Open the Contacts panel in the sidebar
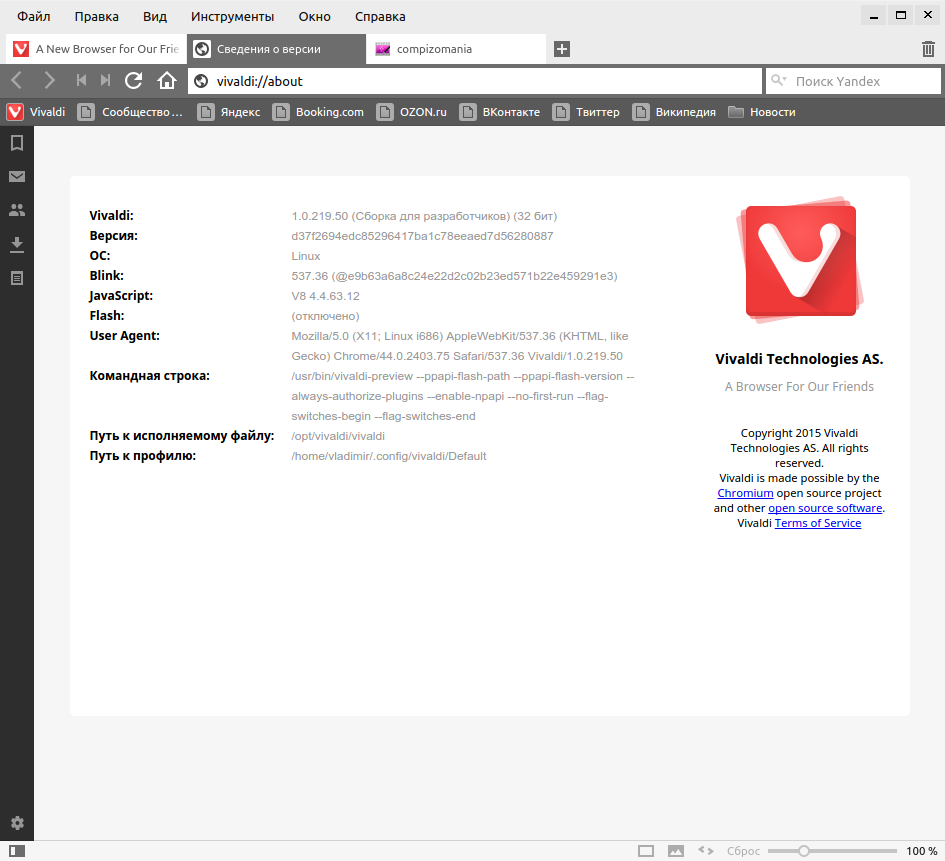945x861 pixels. 17,210
